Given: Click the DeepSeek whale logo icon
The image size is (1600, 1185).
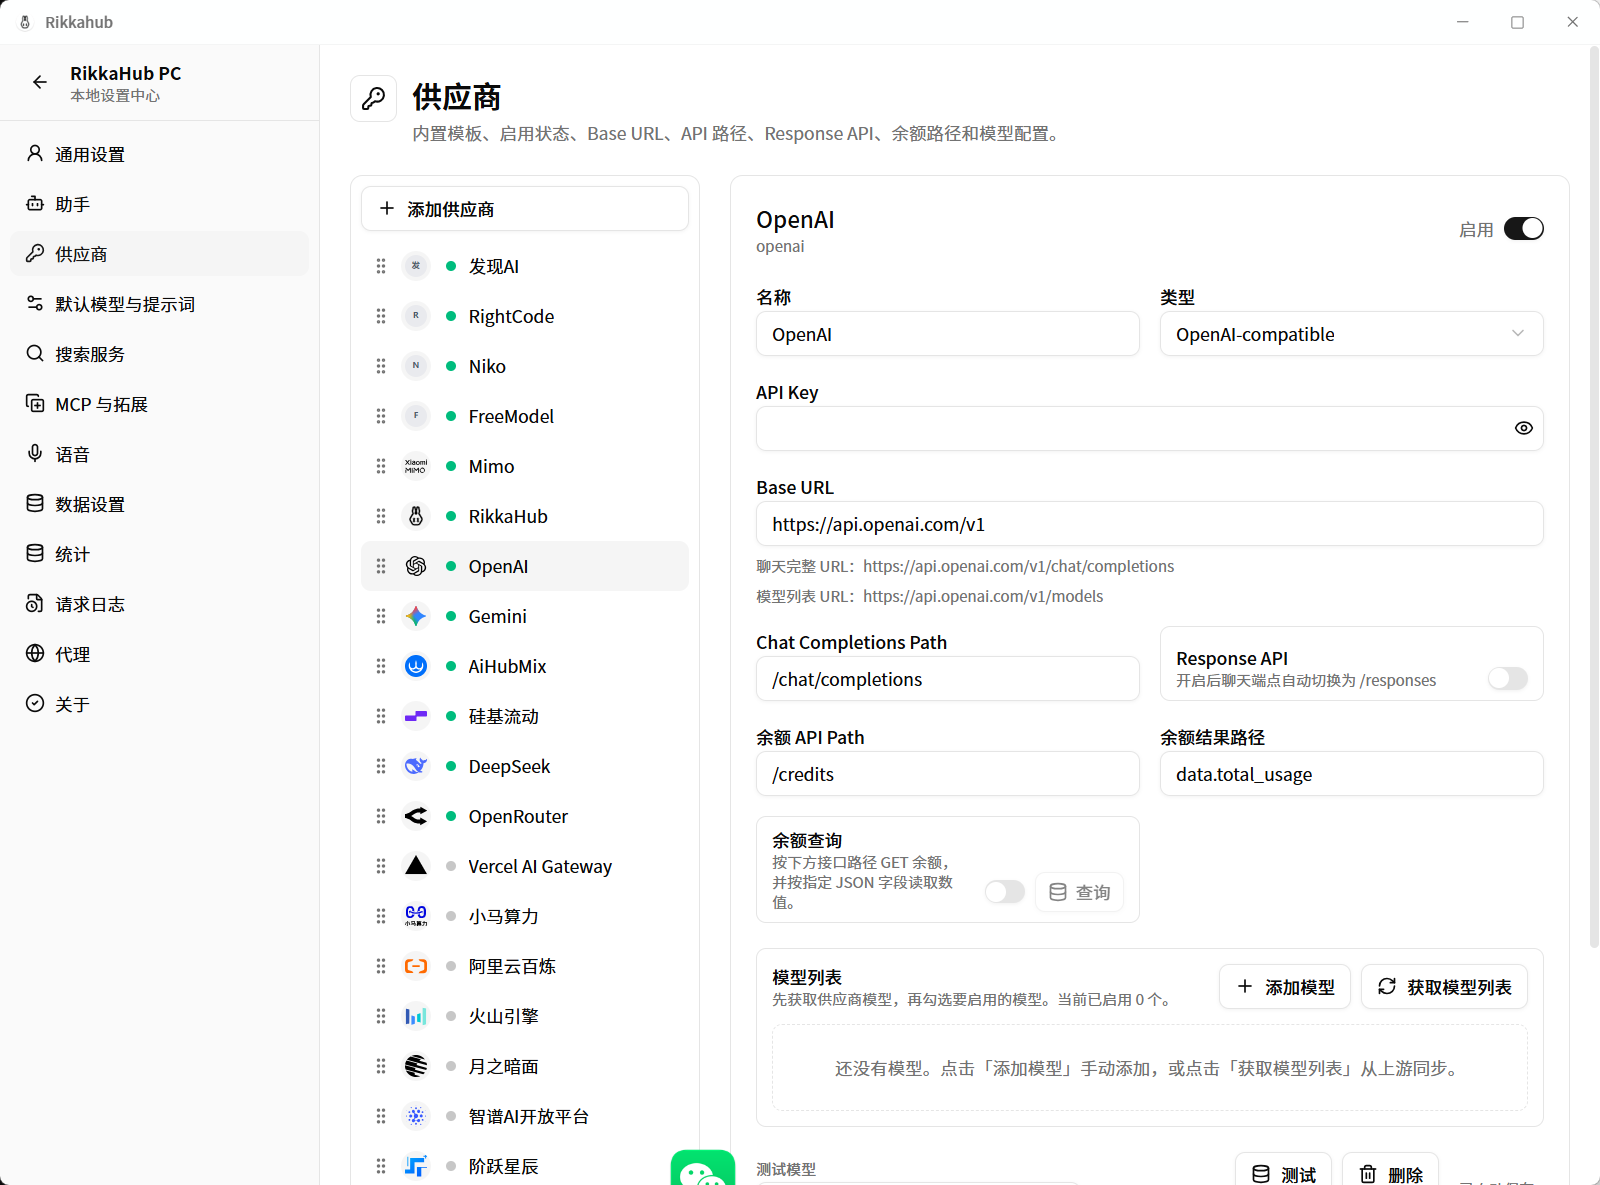Looking at the screenshot, I should (x=416, y=766).
